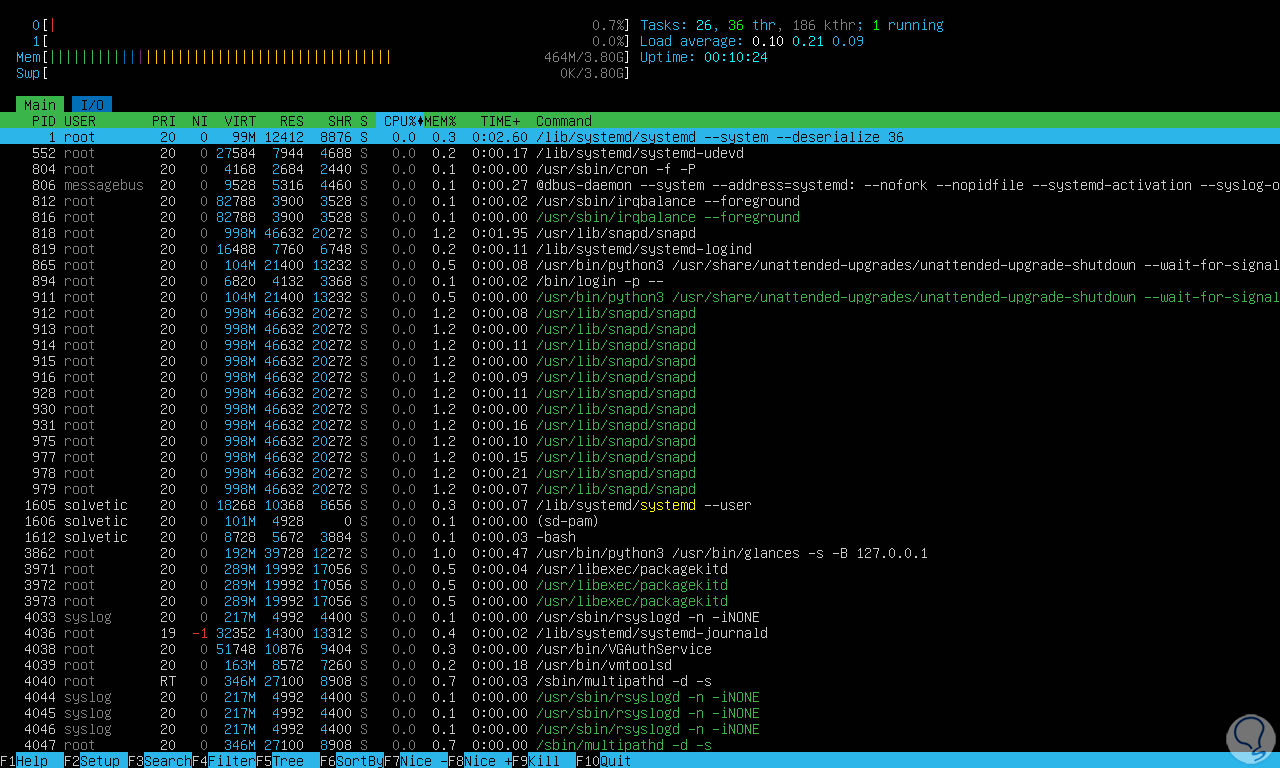Image resolution: width=1280 pixels, height=768 pixels.
Task: Open the F6 SortBy menu
Action: (352, 761)
